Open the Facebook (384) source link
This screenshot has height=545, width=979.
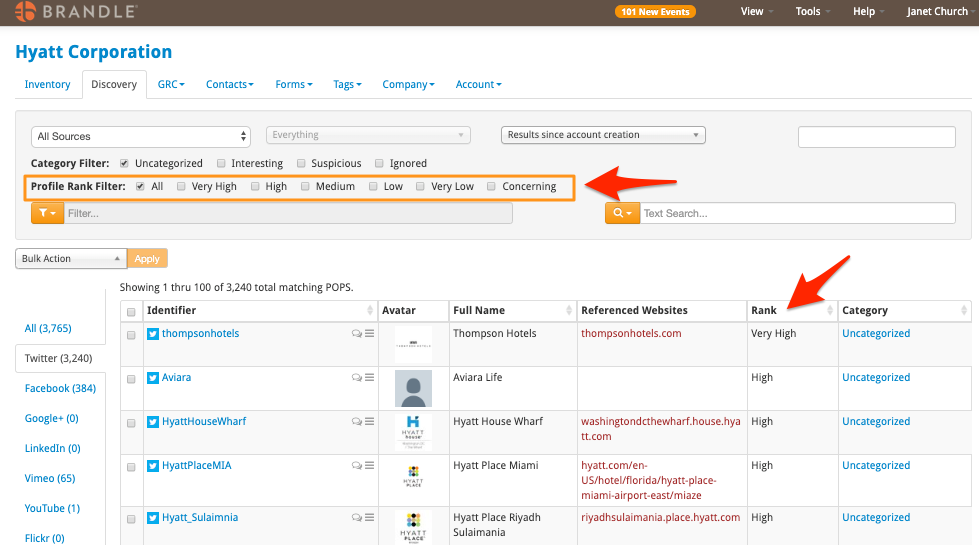point(61,388)
